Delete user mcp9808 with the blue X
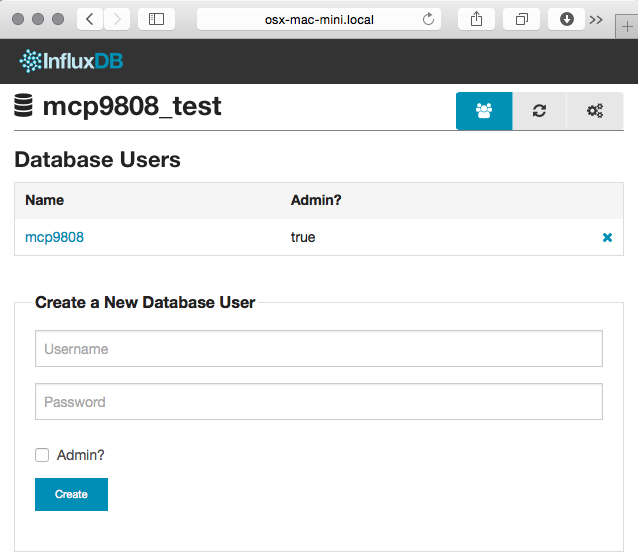 tap(607, 237)
